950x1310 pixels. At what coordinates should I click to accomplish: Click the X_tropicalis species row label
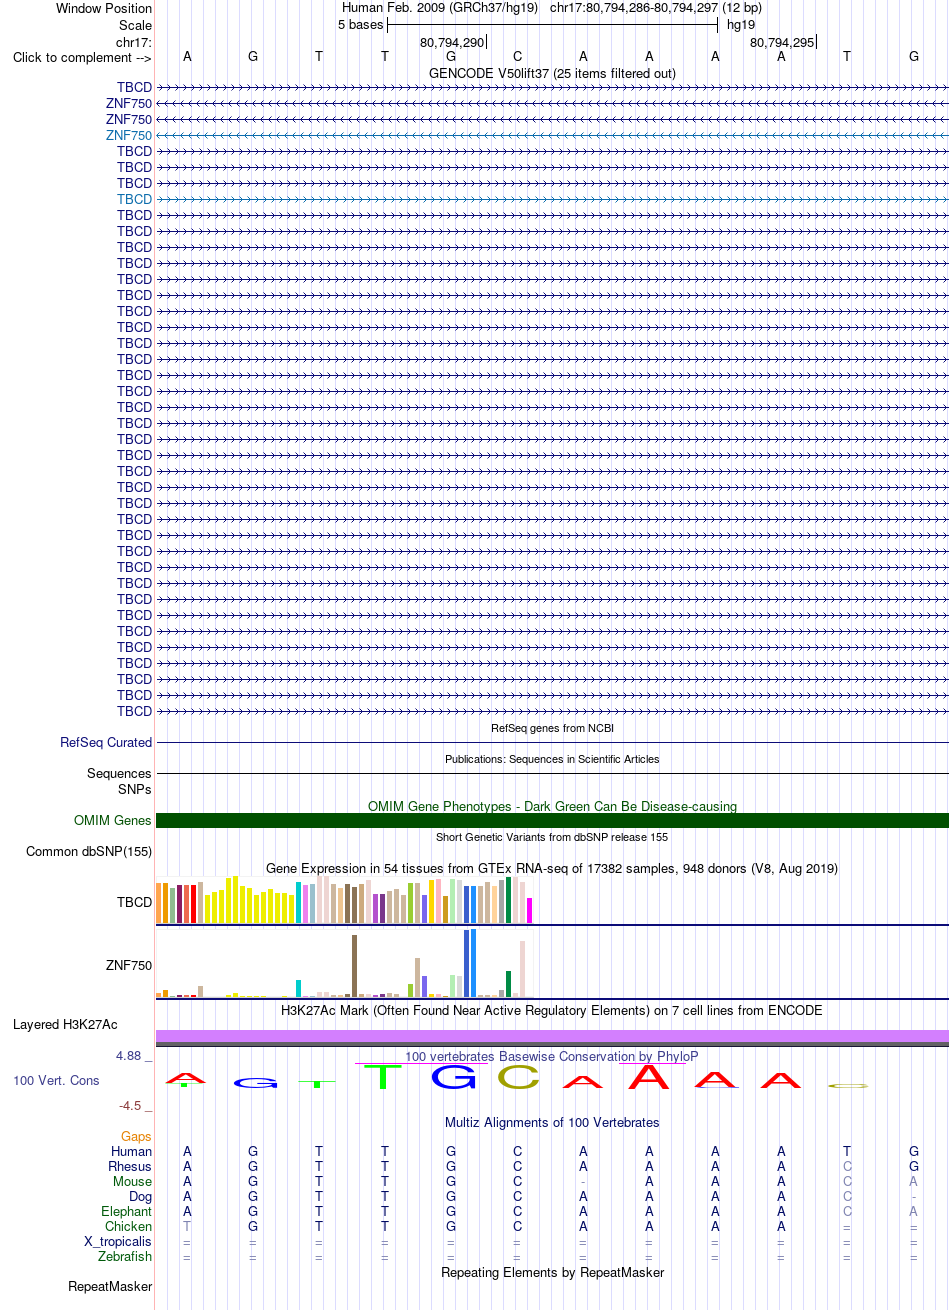click(x=119, y=1242)
